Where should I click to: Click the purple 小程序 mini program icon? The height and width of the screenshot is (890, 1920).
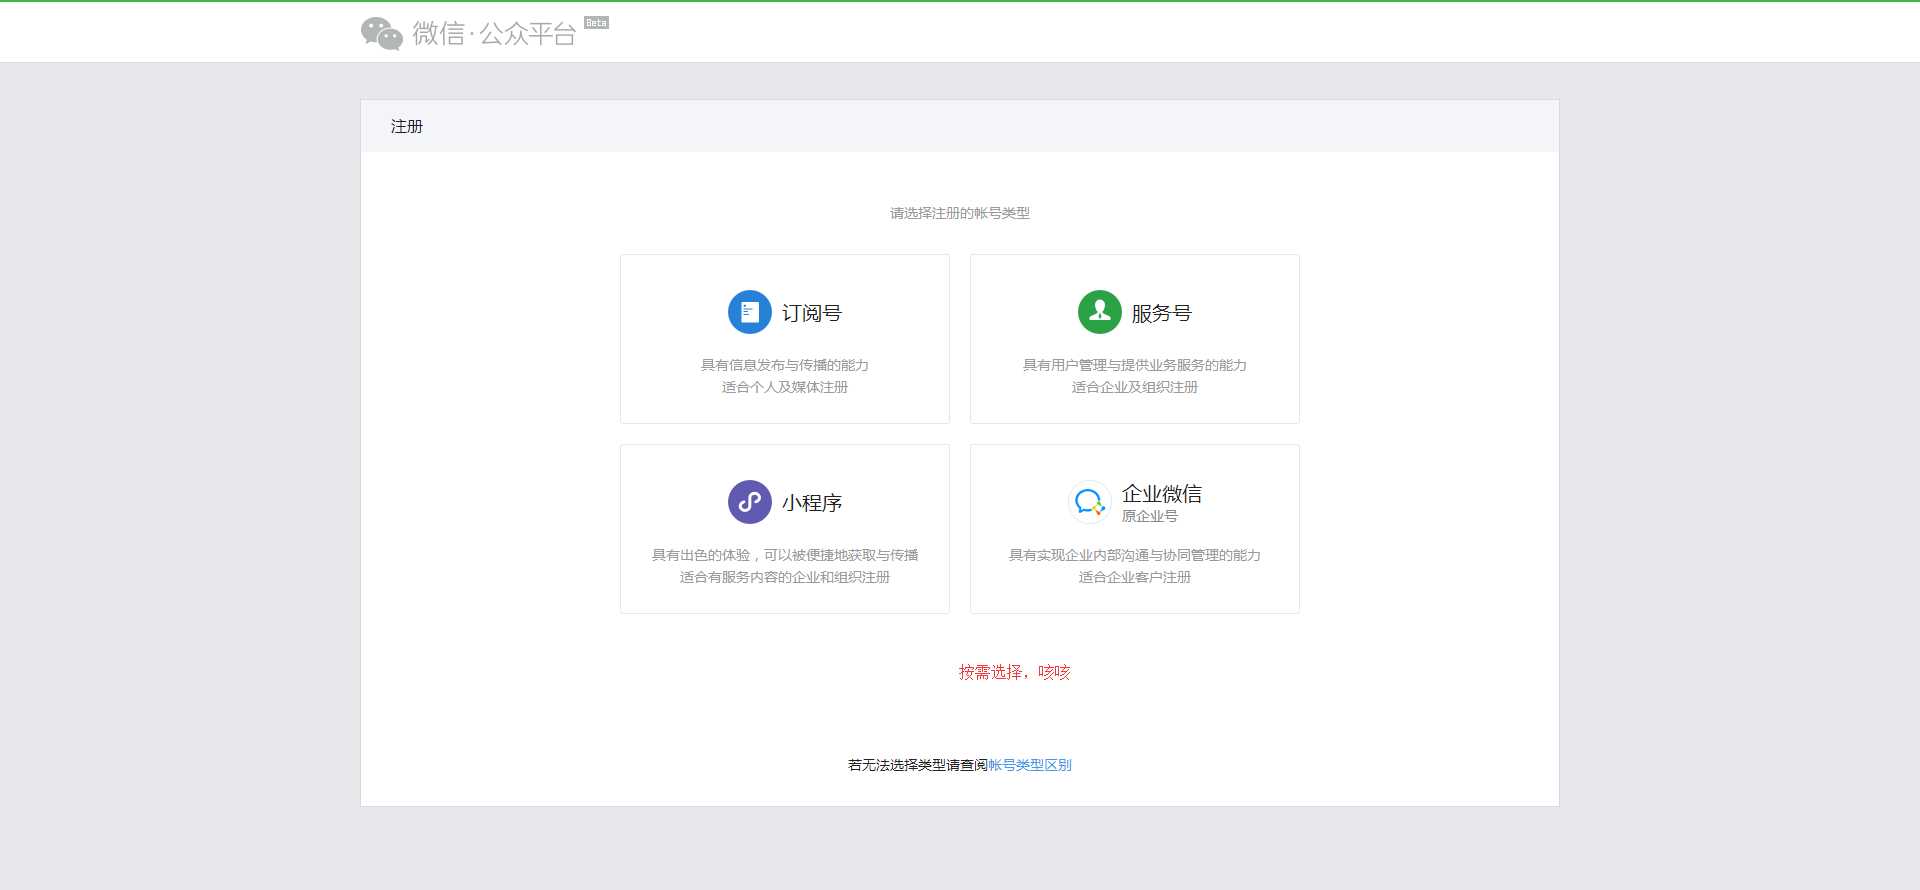(749, 502)
